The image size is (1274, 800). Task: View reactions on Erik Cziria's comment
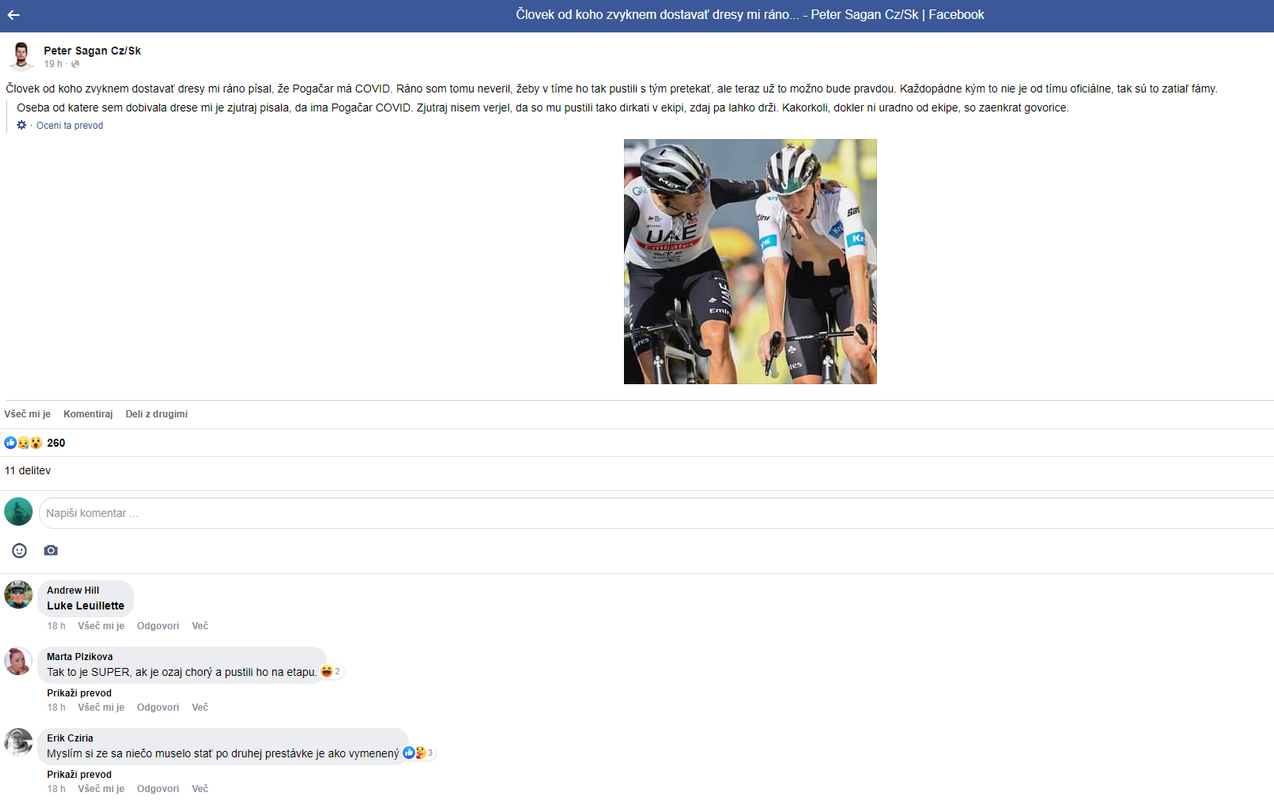pyautogui.click(x=419, y=753)
